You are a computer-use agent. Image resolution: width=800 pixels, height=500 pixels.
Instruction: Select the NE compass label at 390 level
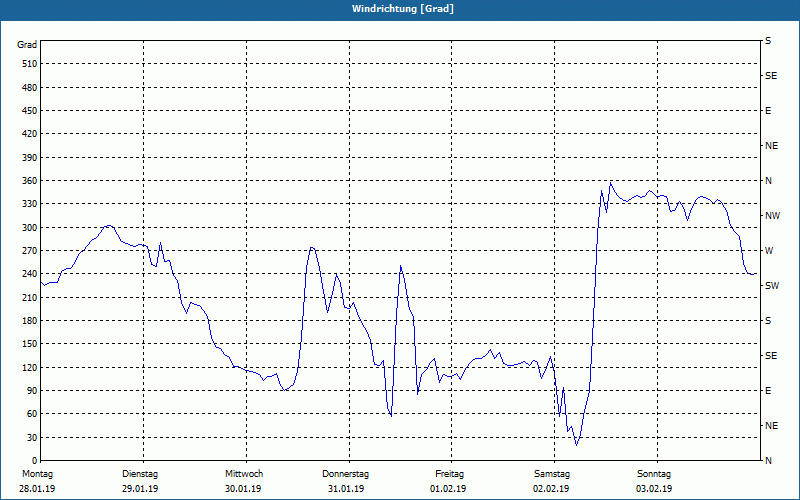(x=771, y=146)
